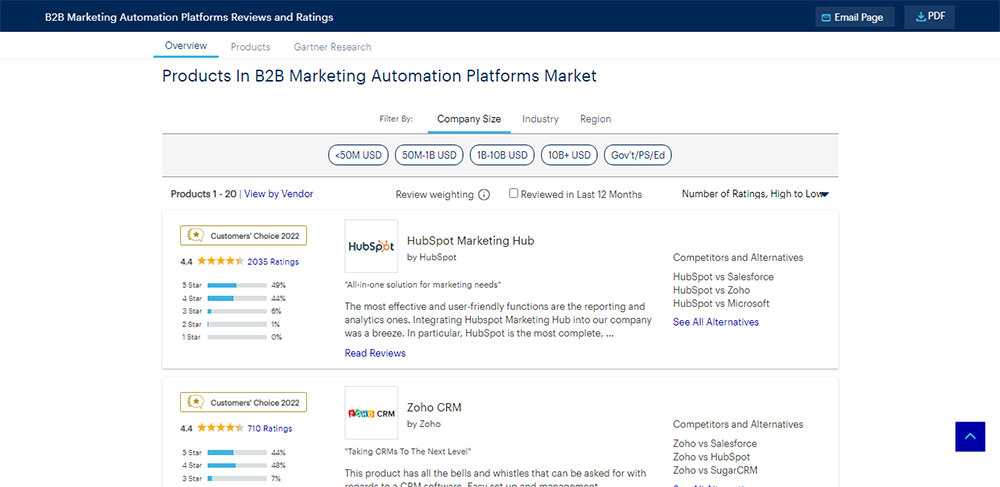Click the View by Vendor link
The image size is (1000, 487).
click(279, 194)
